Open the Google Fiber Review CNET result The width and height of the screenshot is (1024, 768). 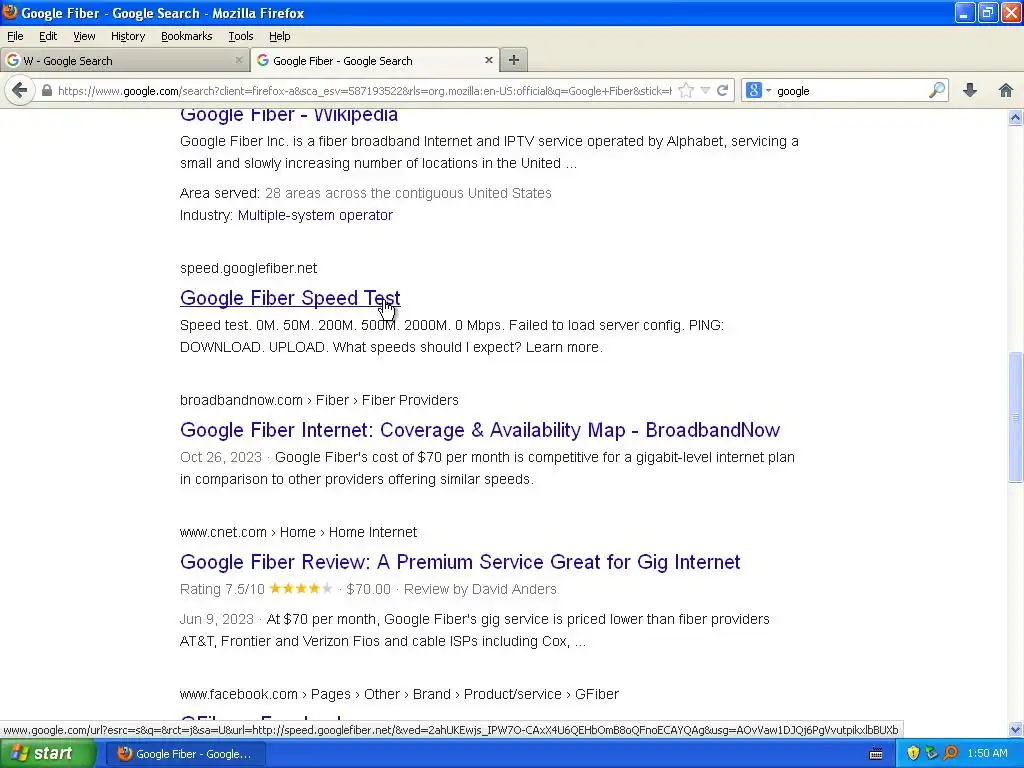(x=460, y=562)
